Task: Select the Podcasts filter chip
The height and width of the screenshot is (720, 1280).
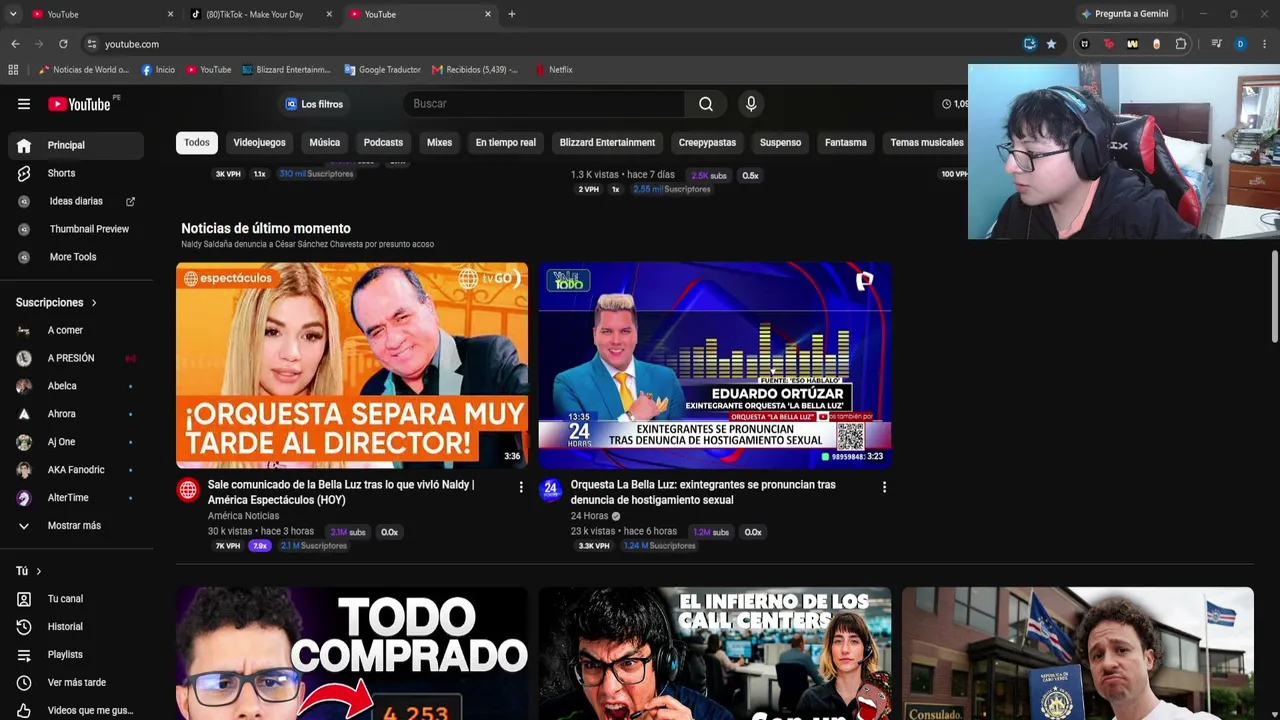Action: (x=383, y=143)
